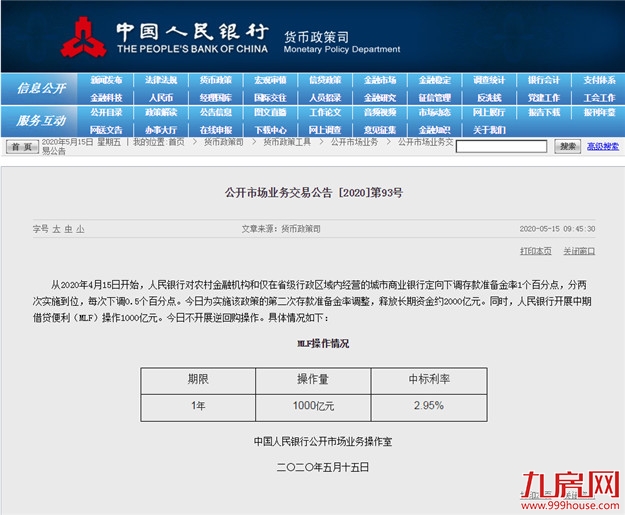Go to the 货币政策 section
This screenshot has height=515, width=625.
[216, 80]
